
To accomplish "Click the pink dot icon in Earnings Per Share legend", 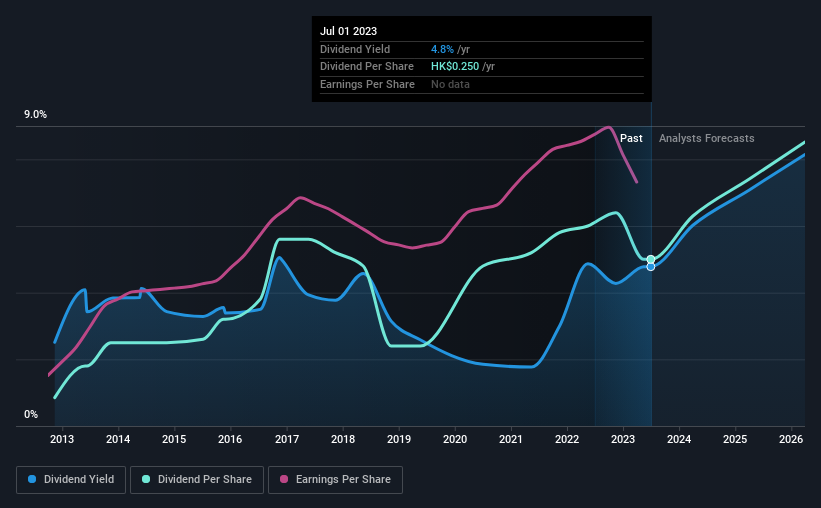I will [284, 479].
